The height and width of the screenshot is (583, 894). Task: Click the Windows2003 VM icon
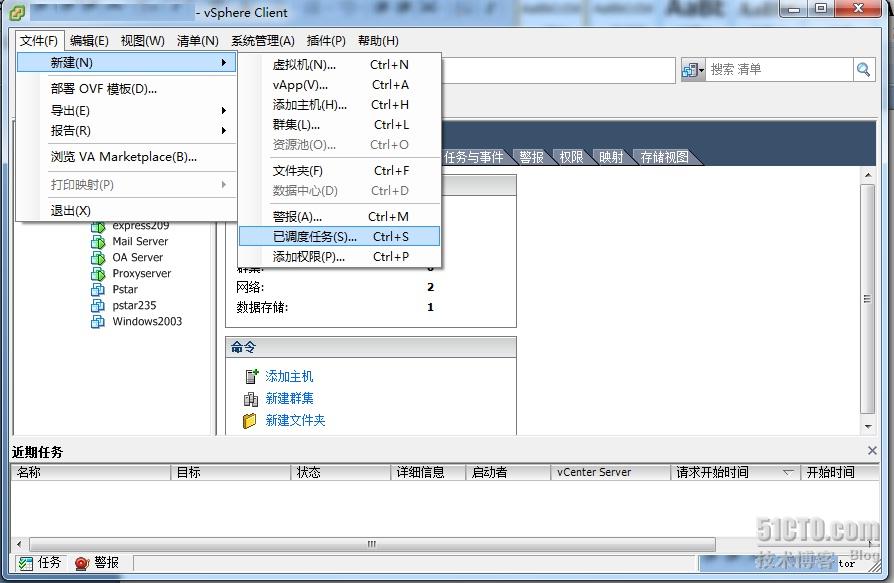coord(98,321)
